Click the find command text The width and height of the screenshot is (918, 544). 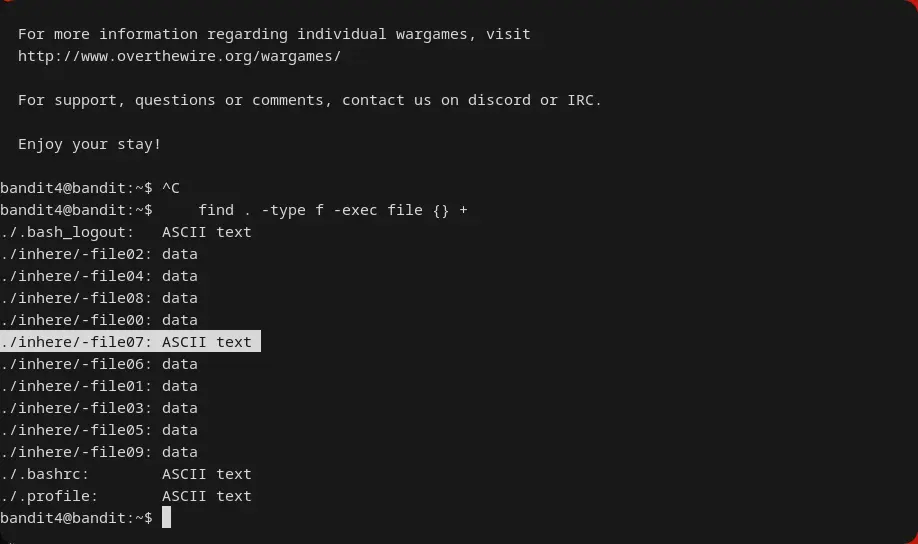tap(332, 210)
